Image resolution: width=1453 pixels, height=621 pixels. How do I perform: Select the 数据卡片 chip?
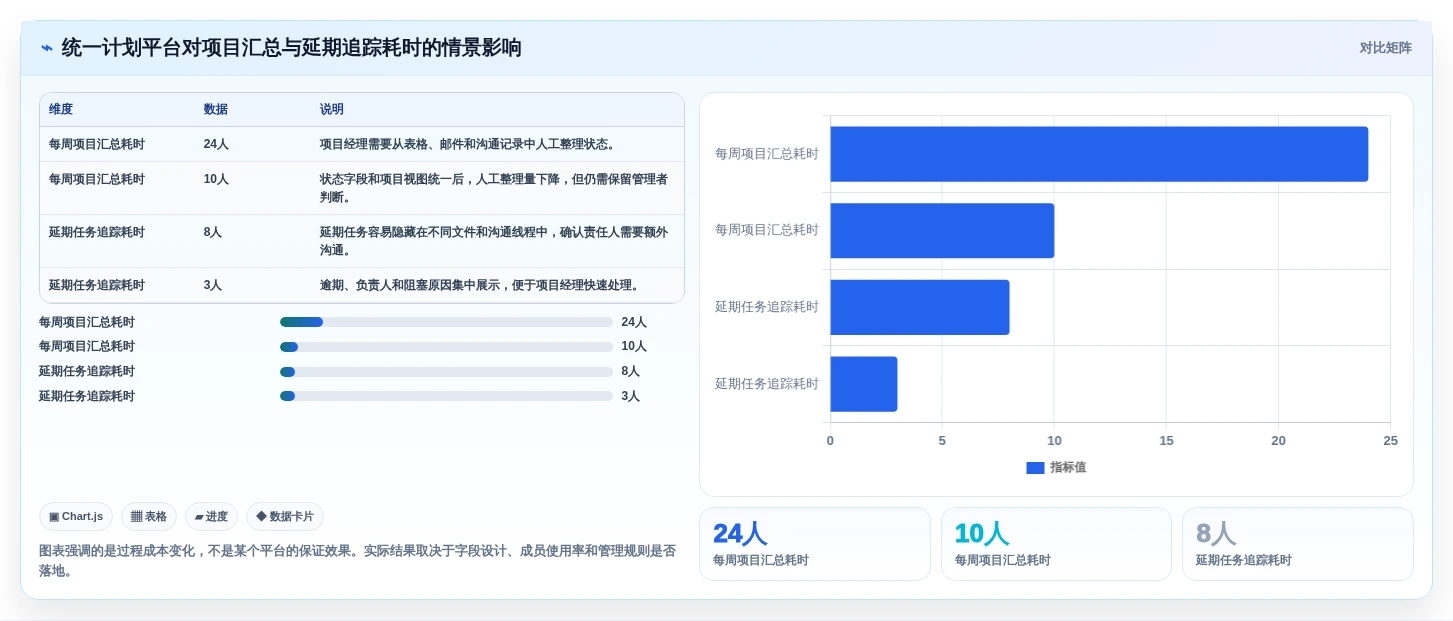pyautogui.click(x=285, y=517)
